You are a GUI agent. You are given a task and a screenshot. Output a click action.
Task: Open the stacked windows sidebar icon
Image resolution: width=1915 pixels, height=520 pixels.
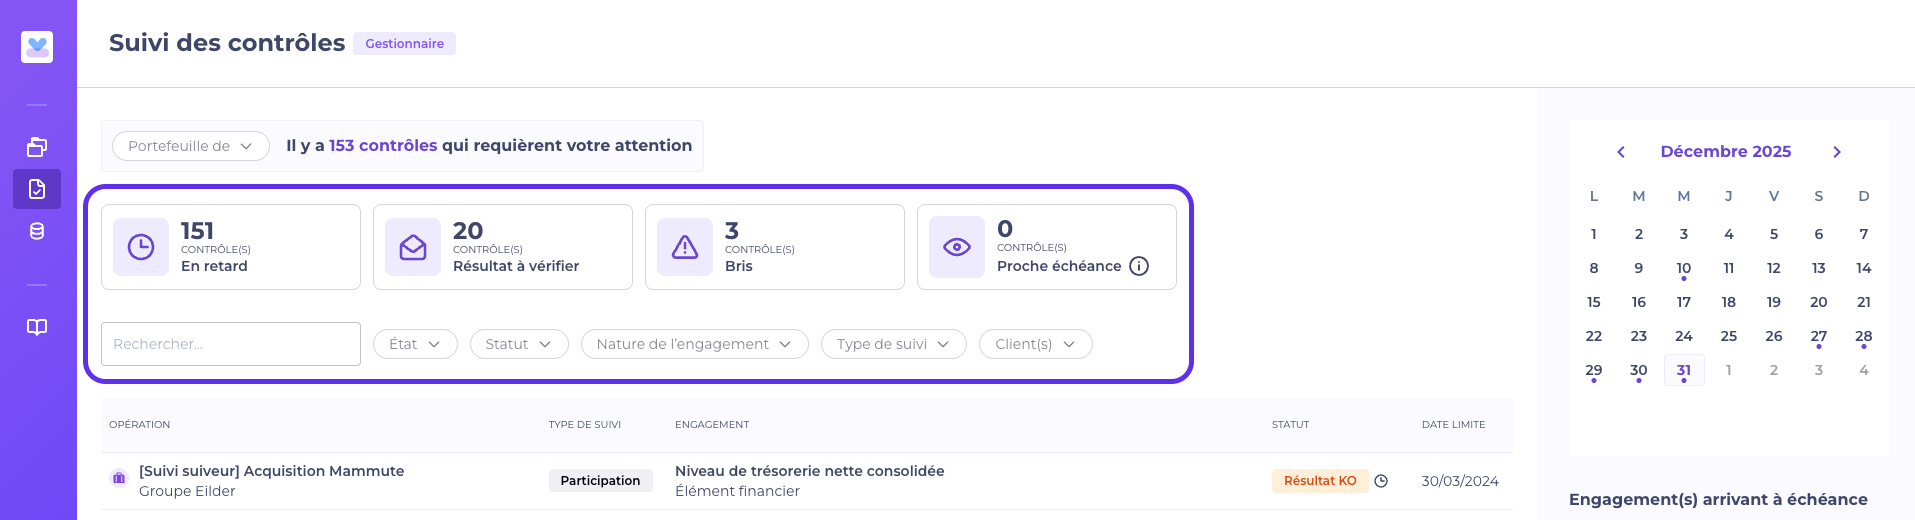pyautogui.click(x=37, y=147)
